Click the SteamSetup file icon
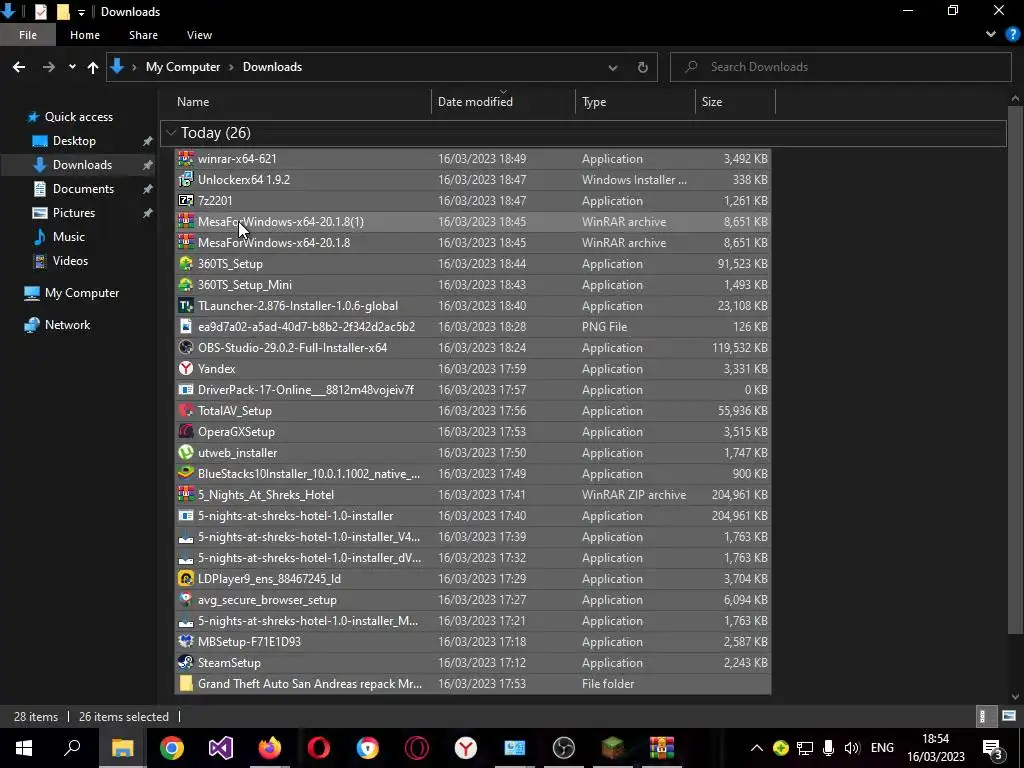This screenshot has height=768, width=1024. click(x=186, y=662)
